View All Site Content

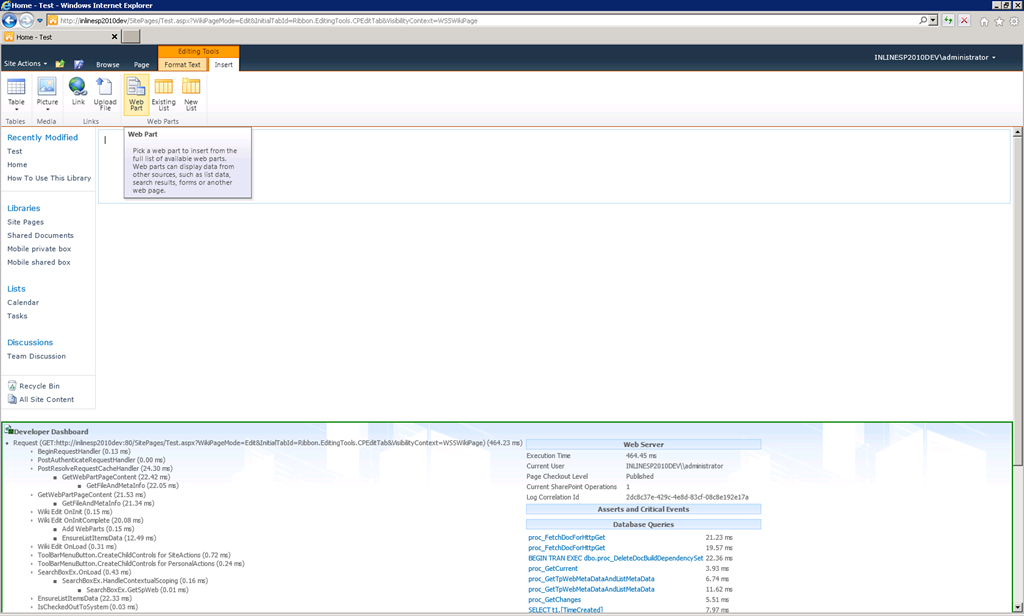pyautogui.click(x=46, y=399)
